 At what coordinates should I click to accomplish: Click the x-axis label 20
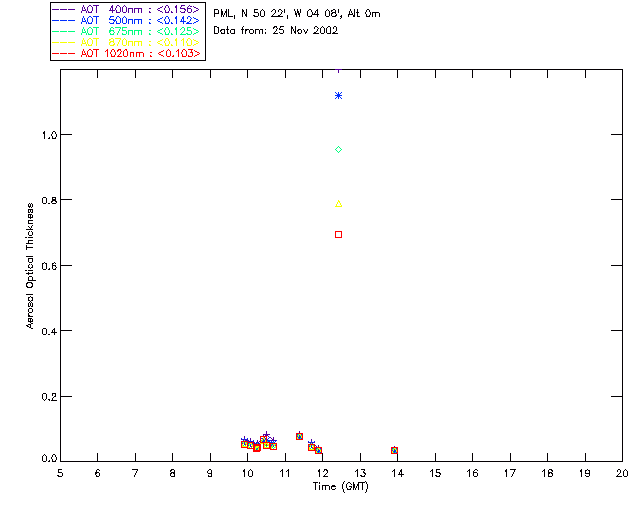click(622, 473)
